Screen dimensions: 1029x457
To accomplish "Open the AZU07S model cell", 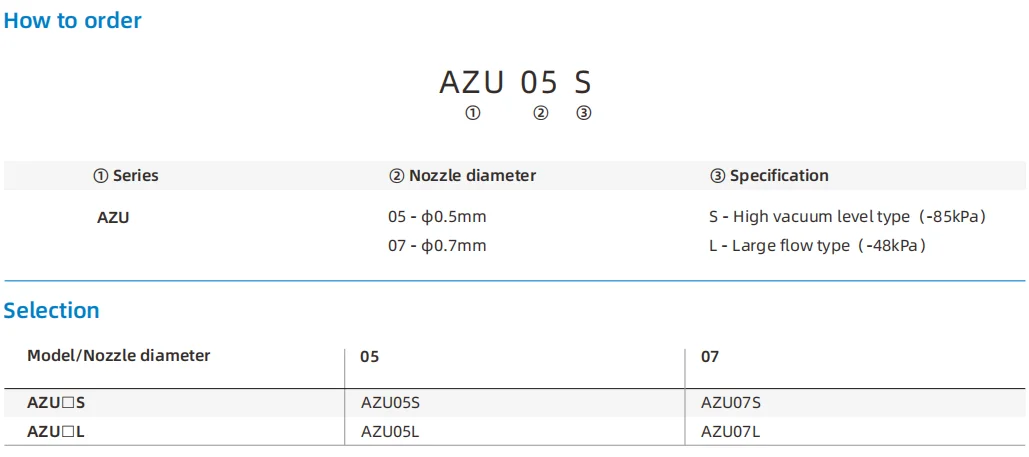I will pyautogui.click(x=731, y=402).
